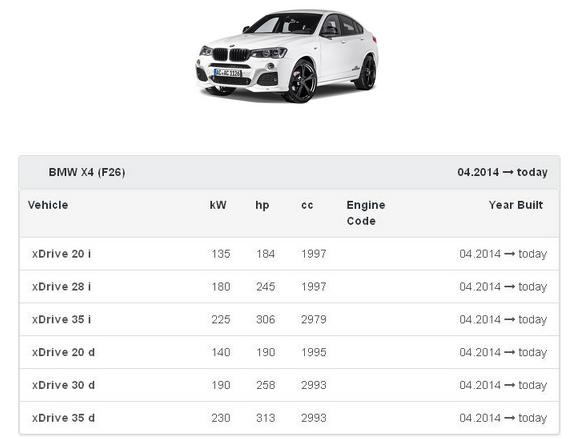
Task: Click the Year Built column header
Action: [516, 205]
